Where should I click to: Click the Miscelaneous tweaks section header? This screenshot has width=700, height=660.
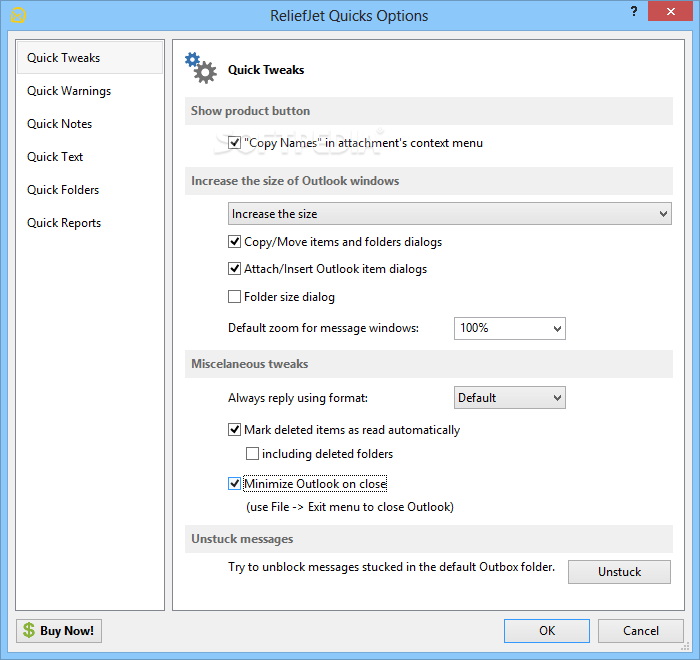[429, 364]
